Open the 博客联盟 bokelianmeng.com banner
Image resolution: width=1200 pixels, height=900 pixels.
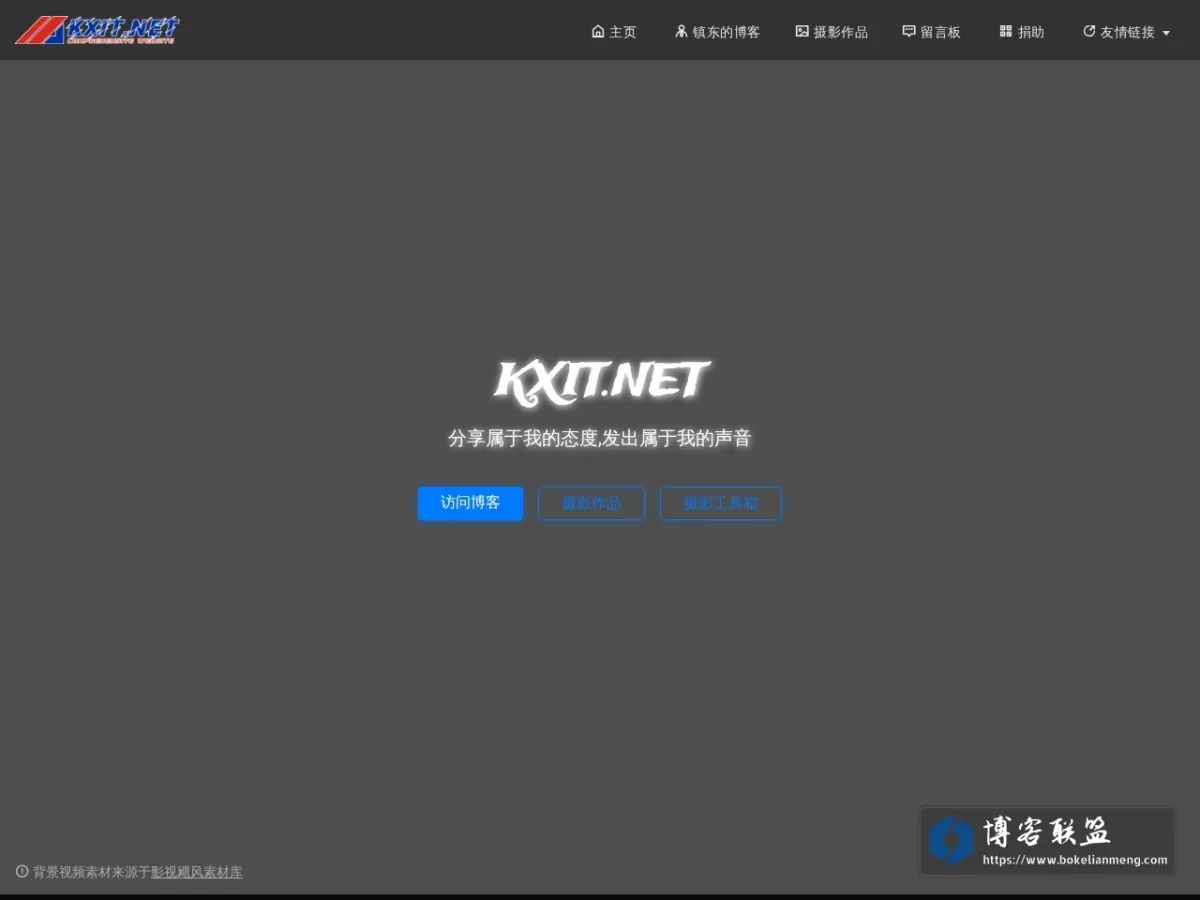click(x=1047, y=840)
